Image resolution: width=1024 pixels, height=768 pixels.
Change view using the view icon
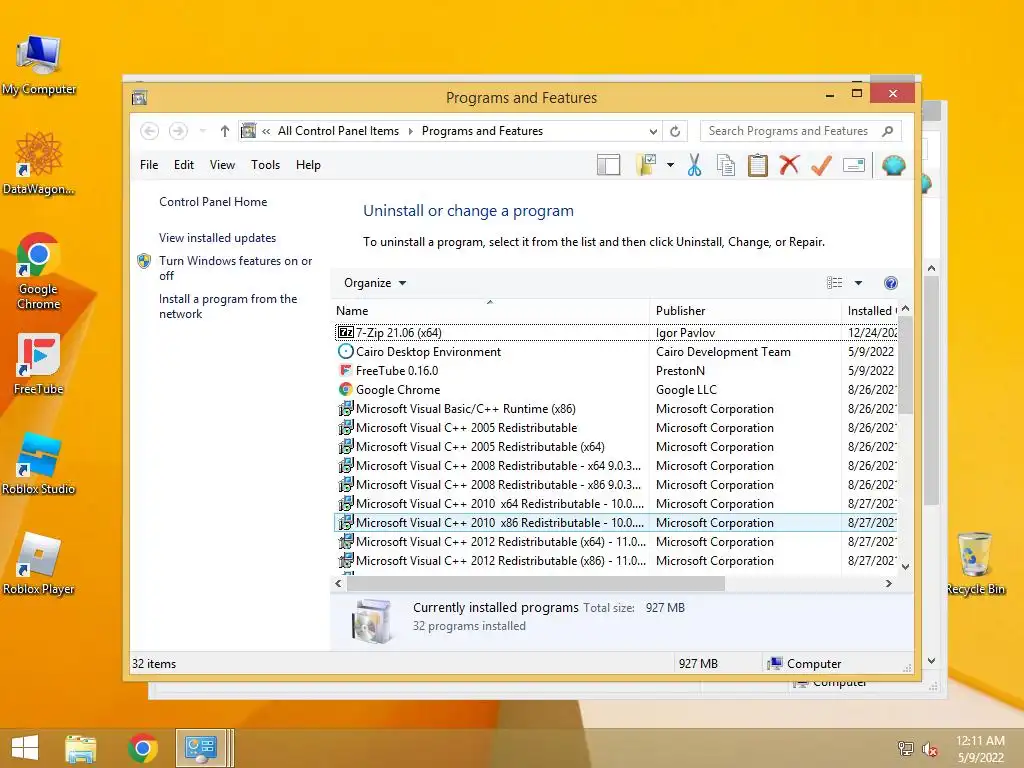coord(834,283)
